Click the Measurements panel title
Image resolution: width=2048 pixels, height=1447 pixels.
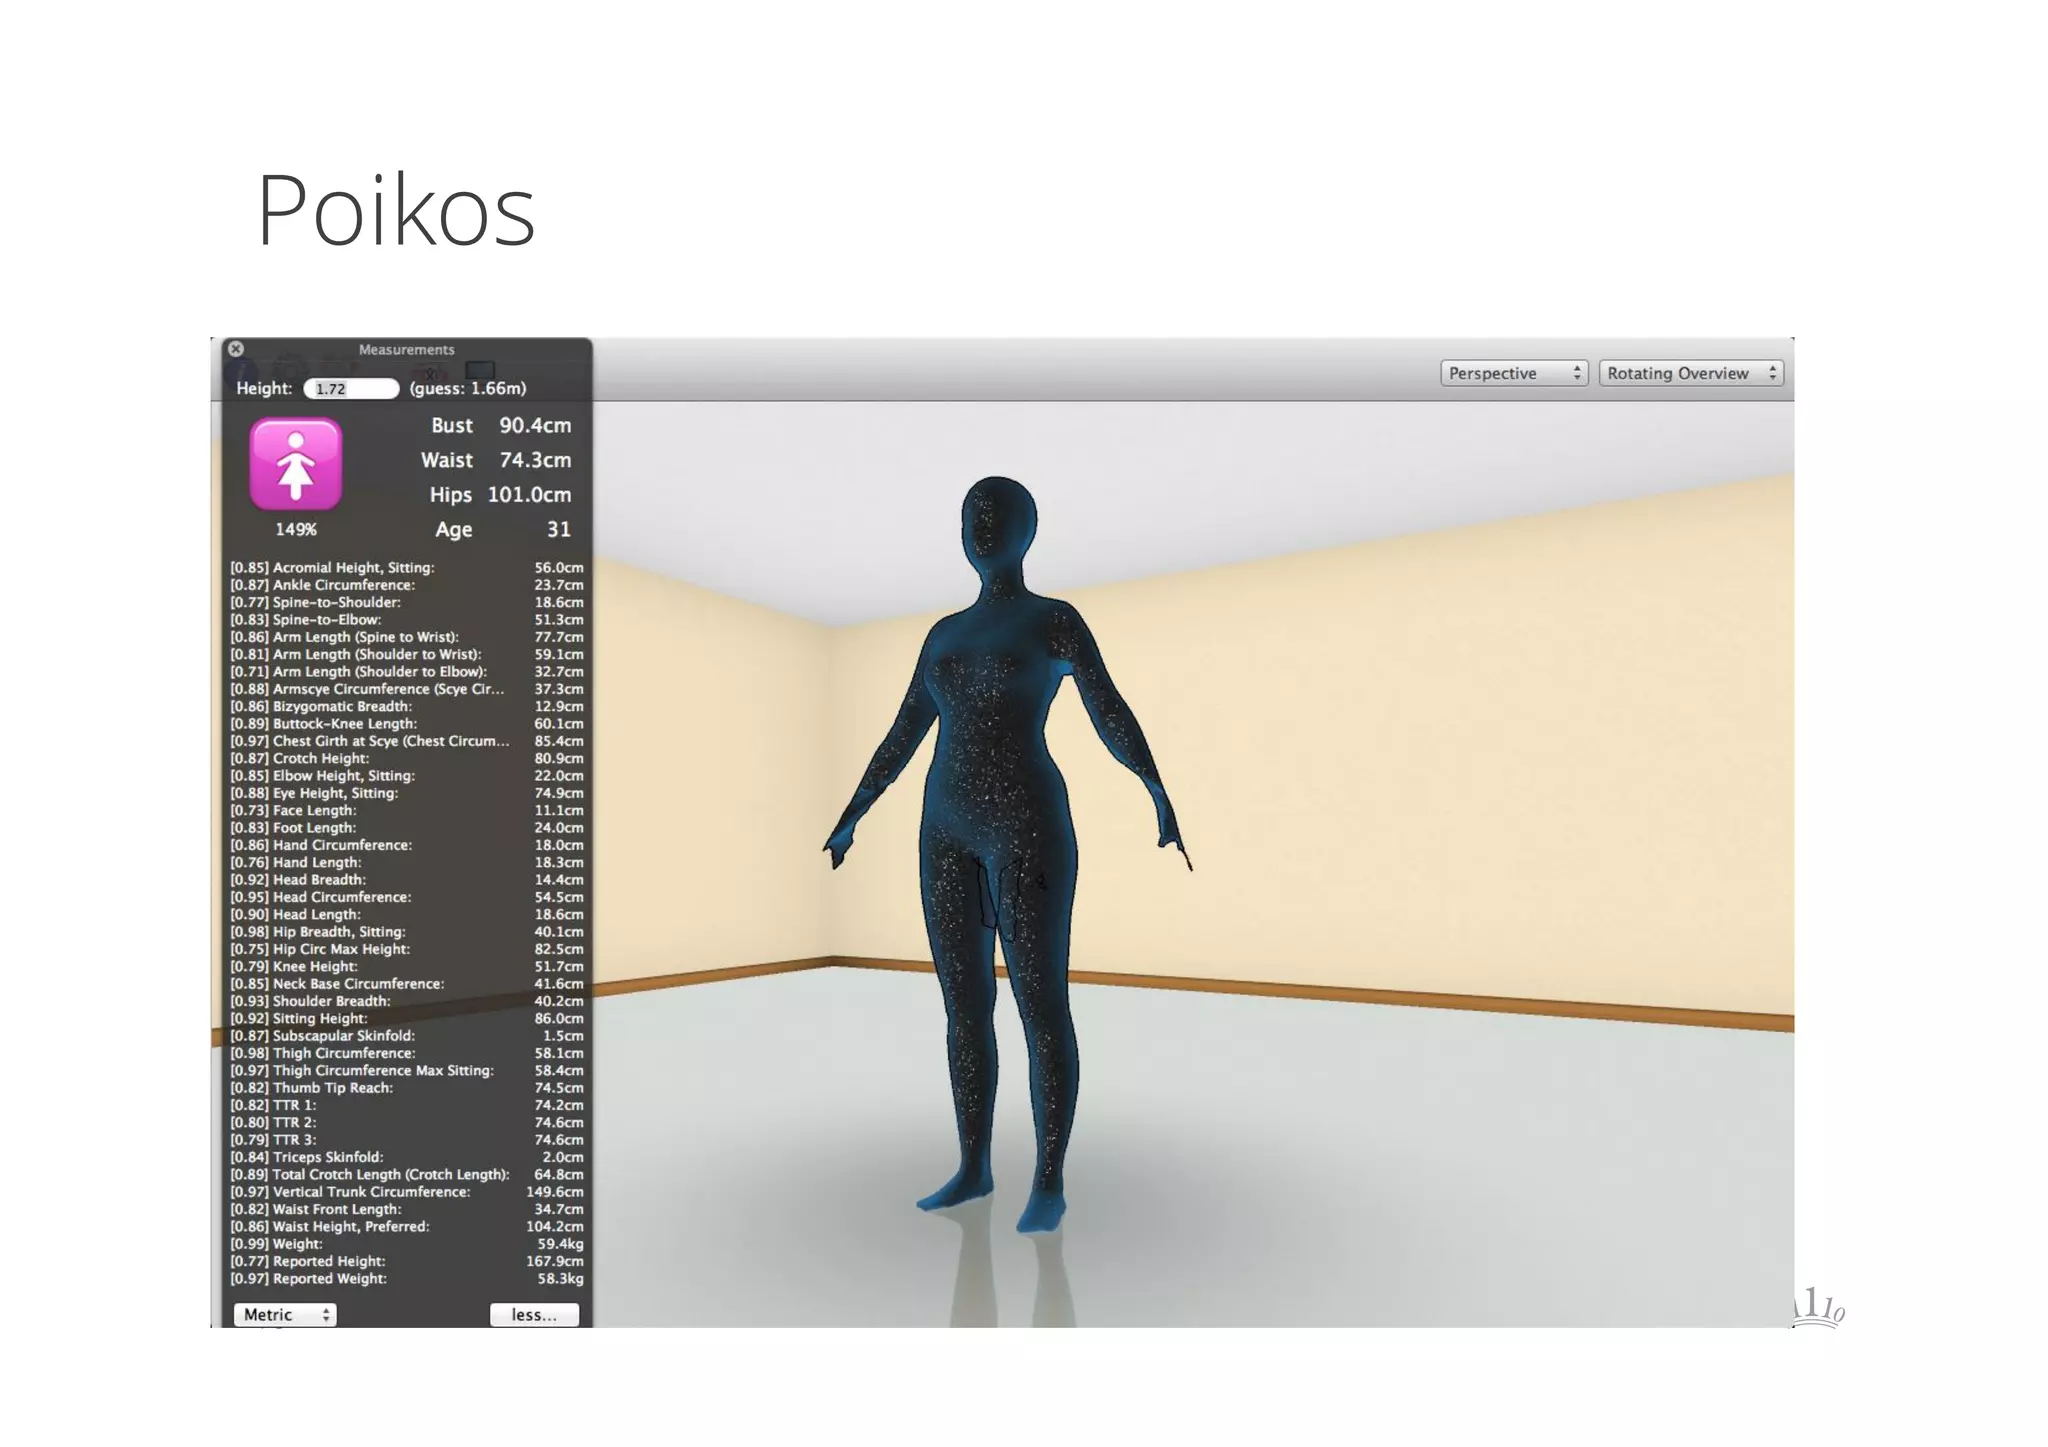click(406, 350)
